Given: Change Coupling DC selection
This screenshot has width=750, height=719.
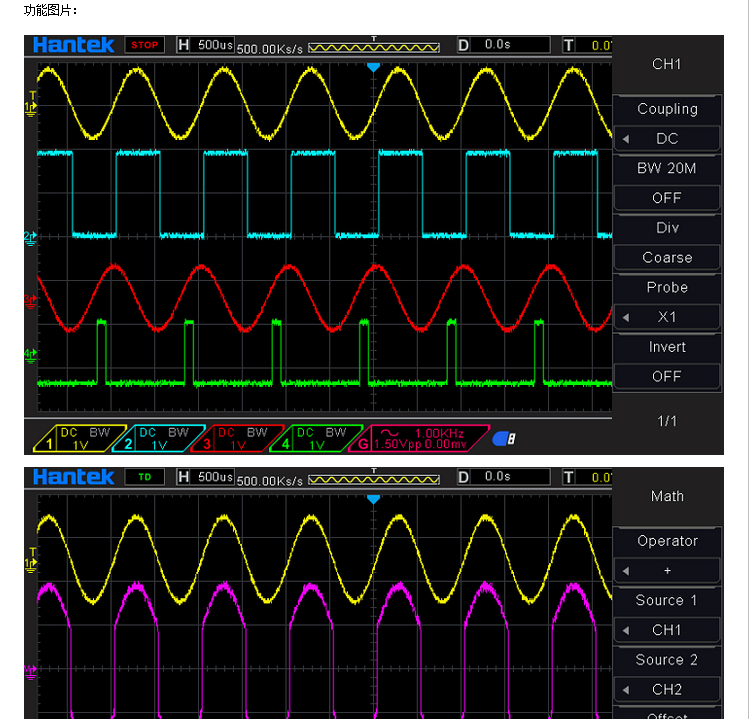Looking at the screenshot, I should click(x=667, y=139).
